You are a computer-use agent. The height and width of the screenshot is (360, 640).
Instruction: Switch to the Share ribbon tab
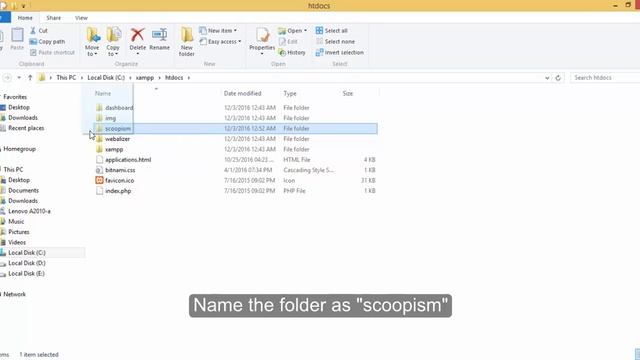coord(53,18)
